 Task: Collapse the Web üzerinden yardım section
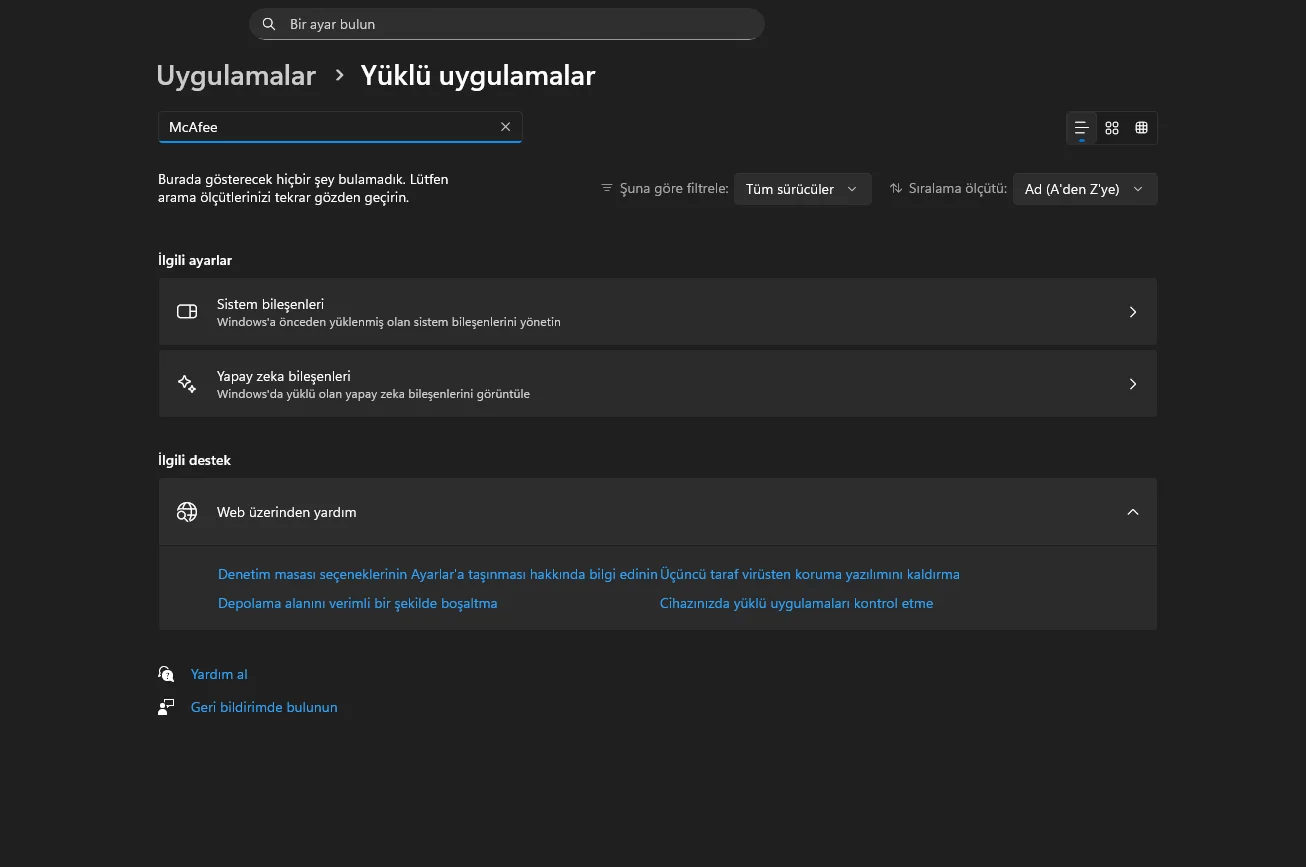(x=1132, y=511)
